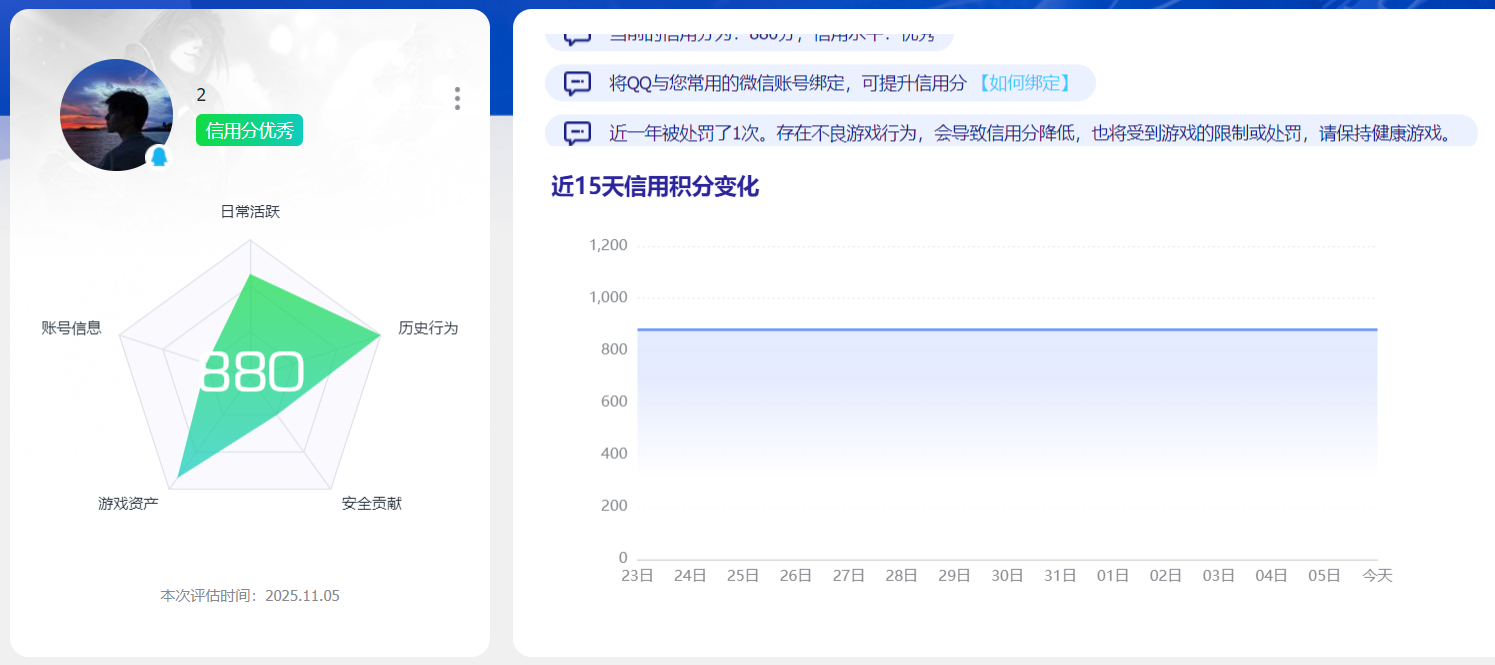Select the 日常活跃 radar axis label
Viewport: 1495px width, 665px height.
tap(250, 212)
